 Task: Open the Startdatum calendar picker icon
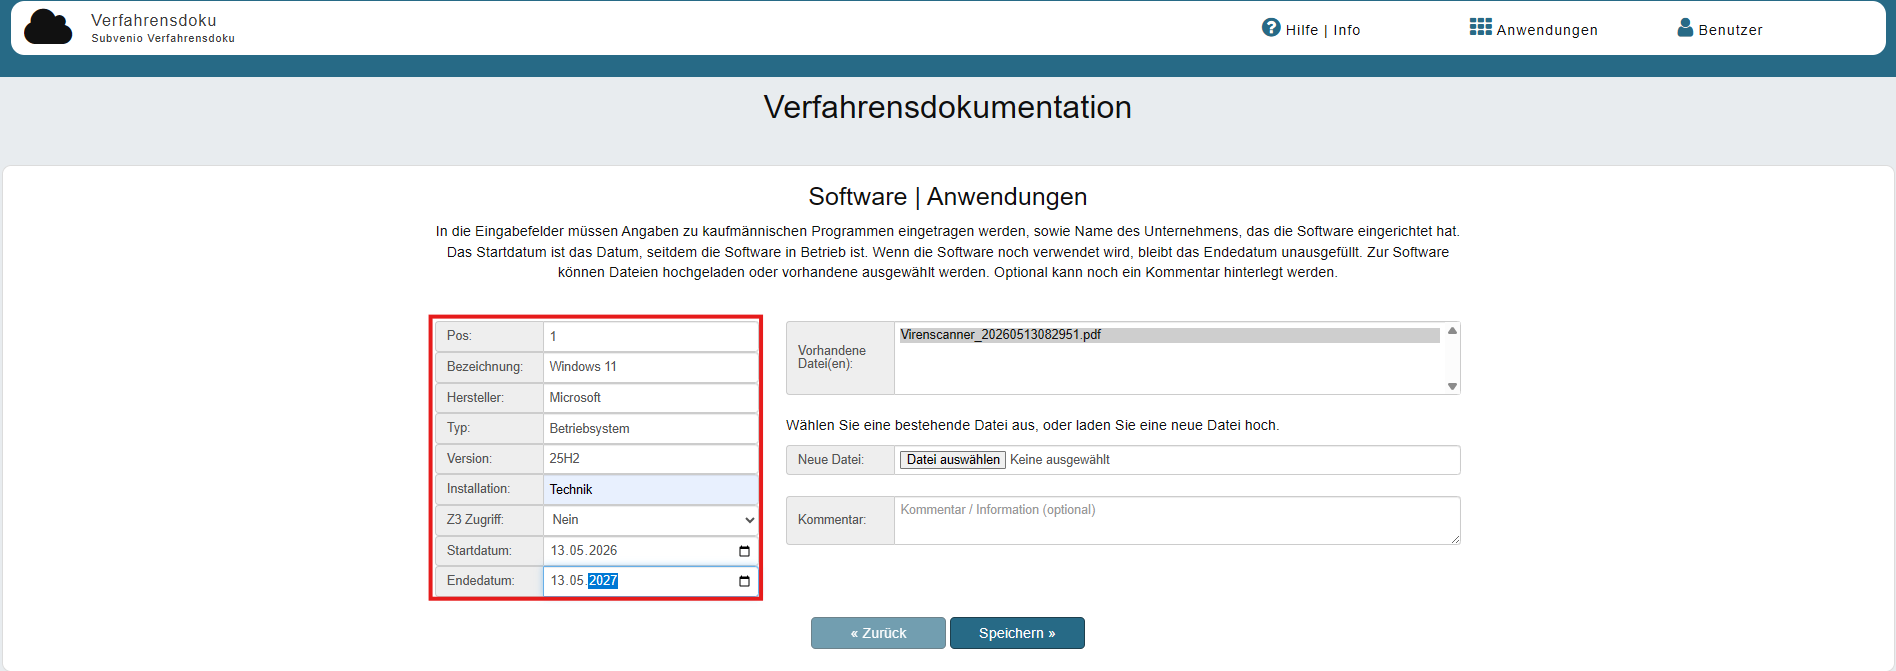pyautogui.click(x=744, y=551)
